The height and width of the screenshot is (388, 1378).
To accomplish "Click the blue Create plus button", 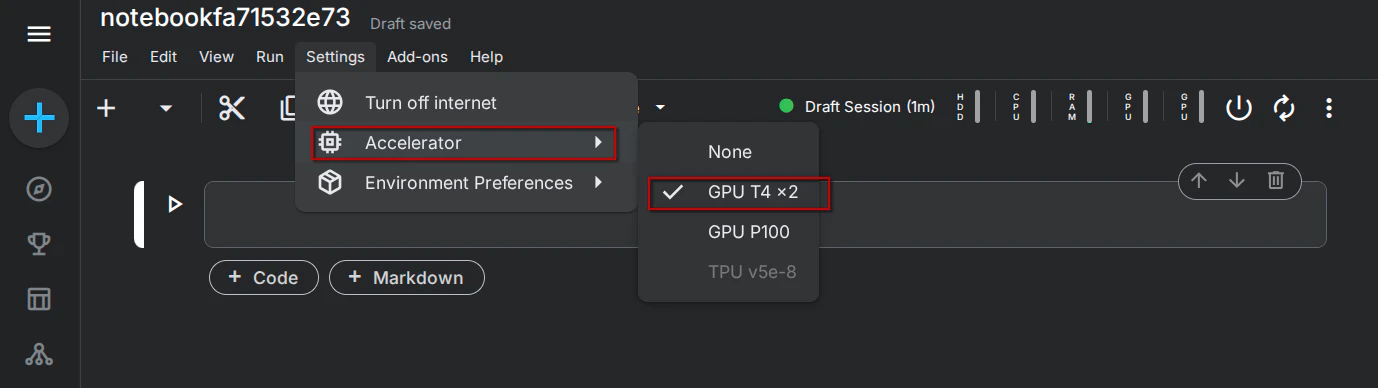I will (x=39, y=119).
